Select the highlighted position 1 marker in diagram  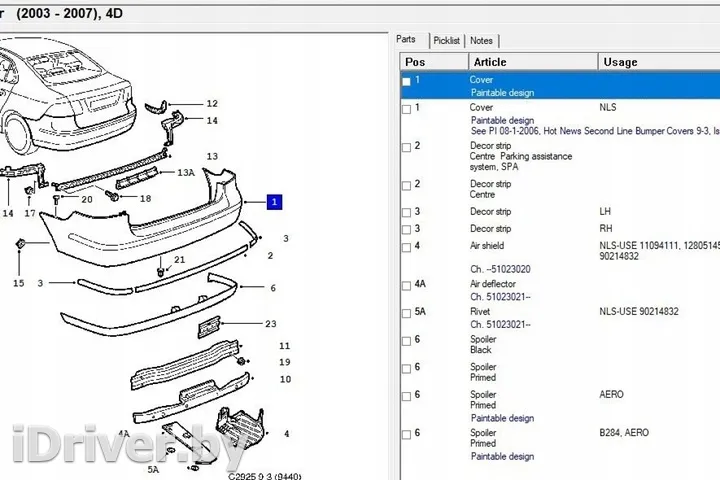click(x=274, y=202)
